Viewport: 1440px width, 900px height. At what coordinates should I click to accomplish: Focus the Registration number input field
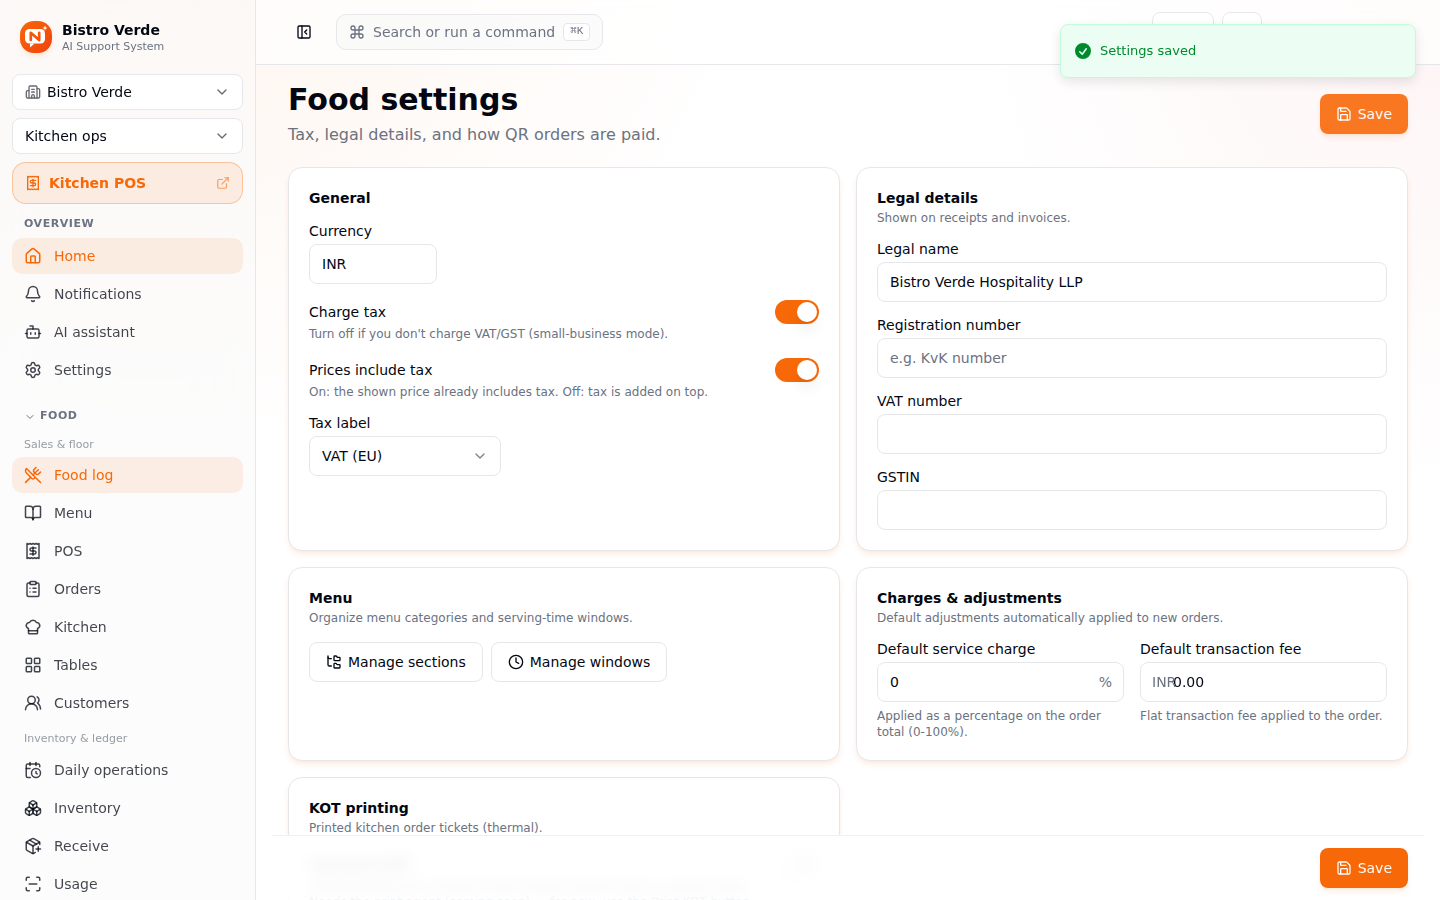(1131, 358)
